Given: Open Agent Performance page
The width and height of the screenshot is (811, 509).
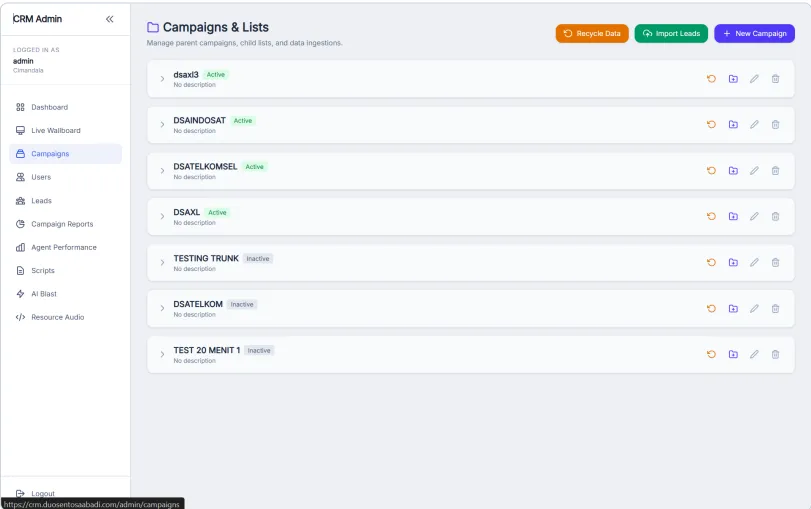Looking at the screenshot, I should coord(66,247).
